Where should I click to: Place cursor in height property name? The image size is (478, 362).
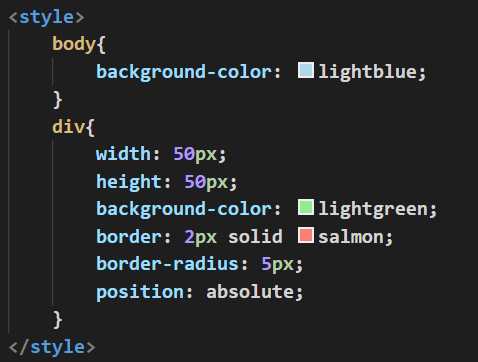(x=129, y=182)
